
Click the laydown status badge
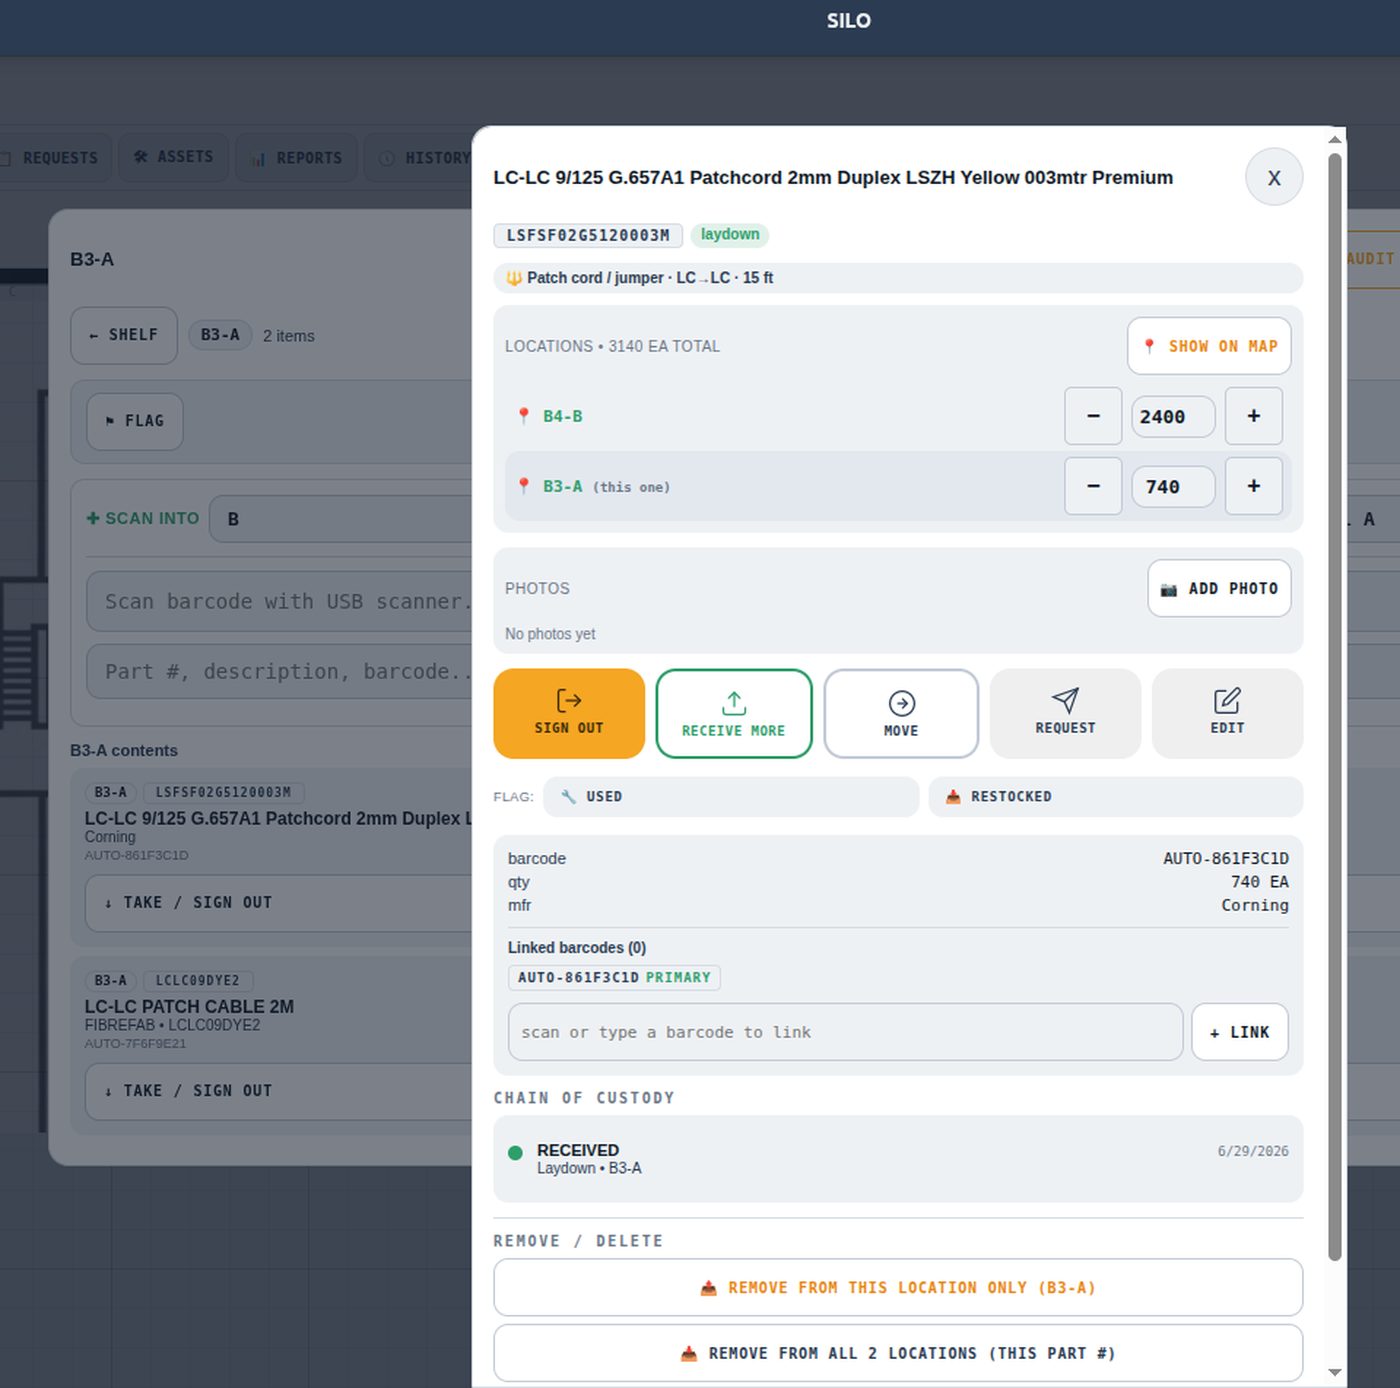click(730, 235)
